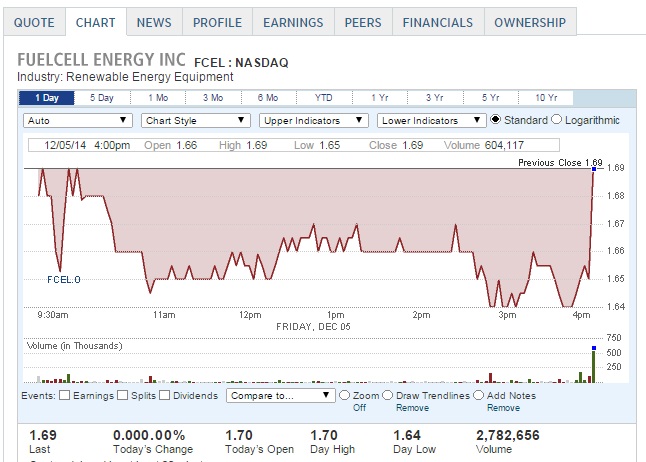Click the FCEL : NASDAQ ticker text
This screenshot has width=646, height=462.
click(x=241, y=63)
